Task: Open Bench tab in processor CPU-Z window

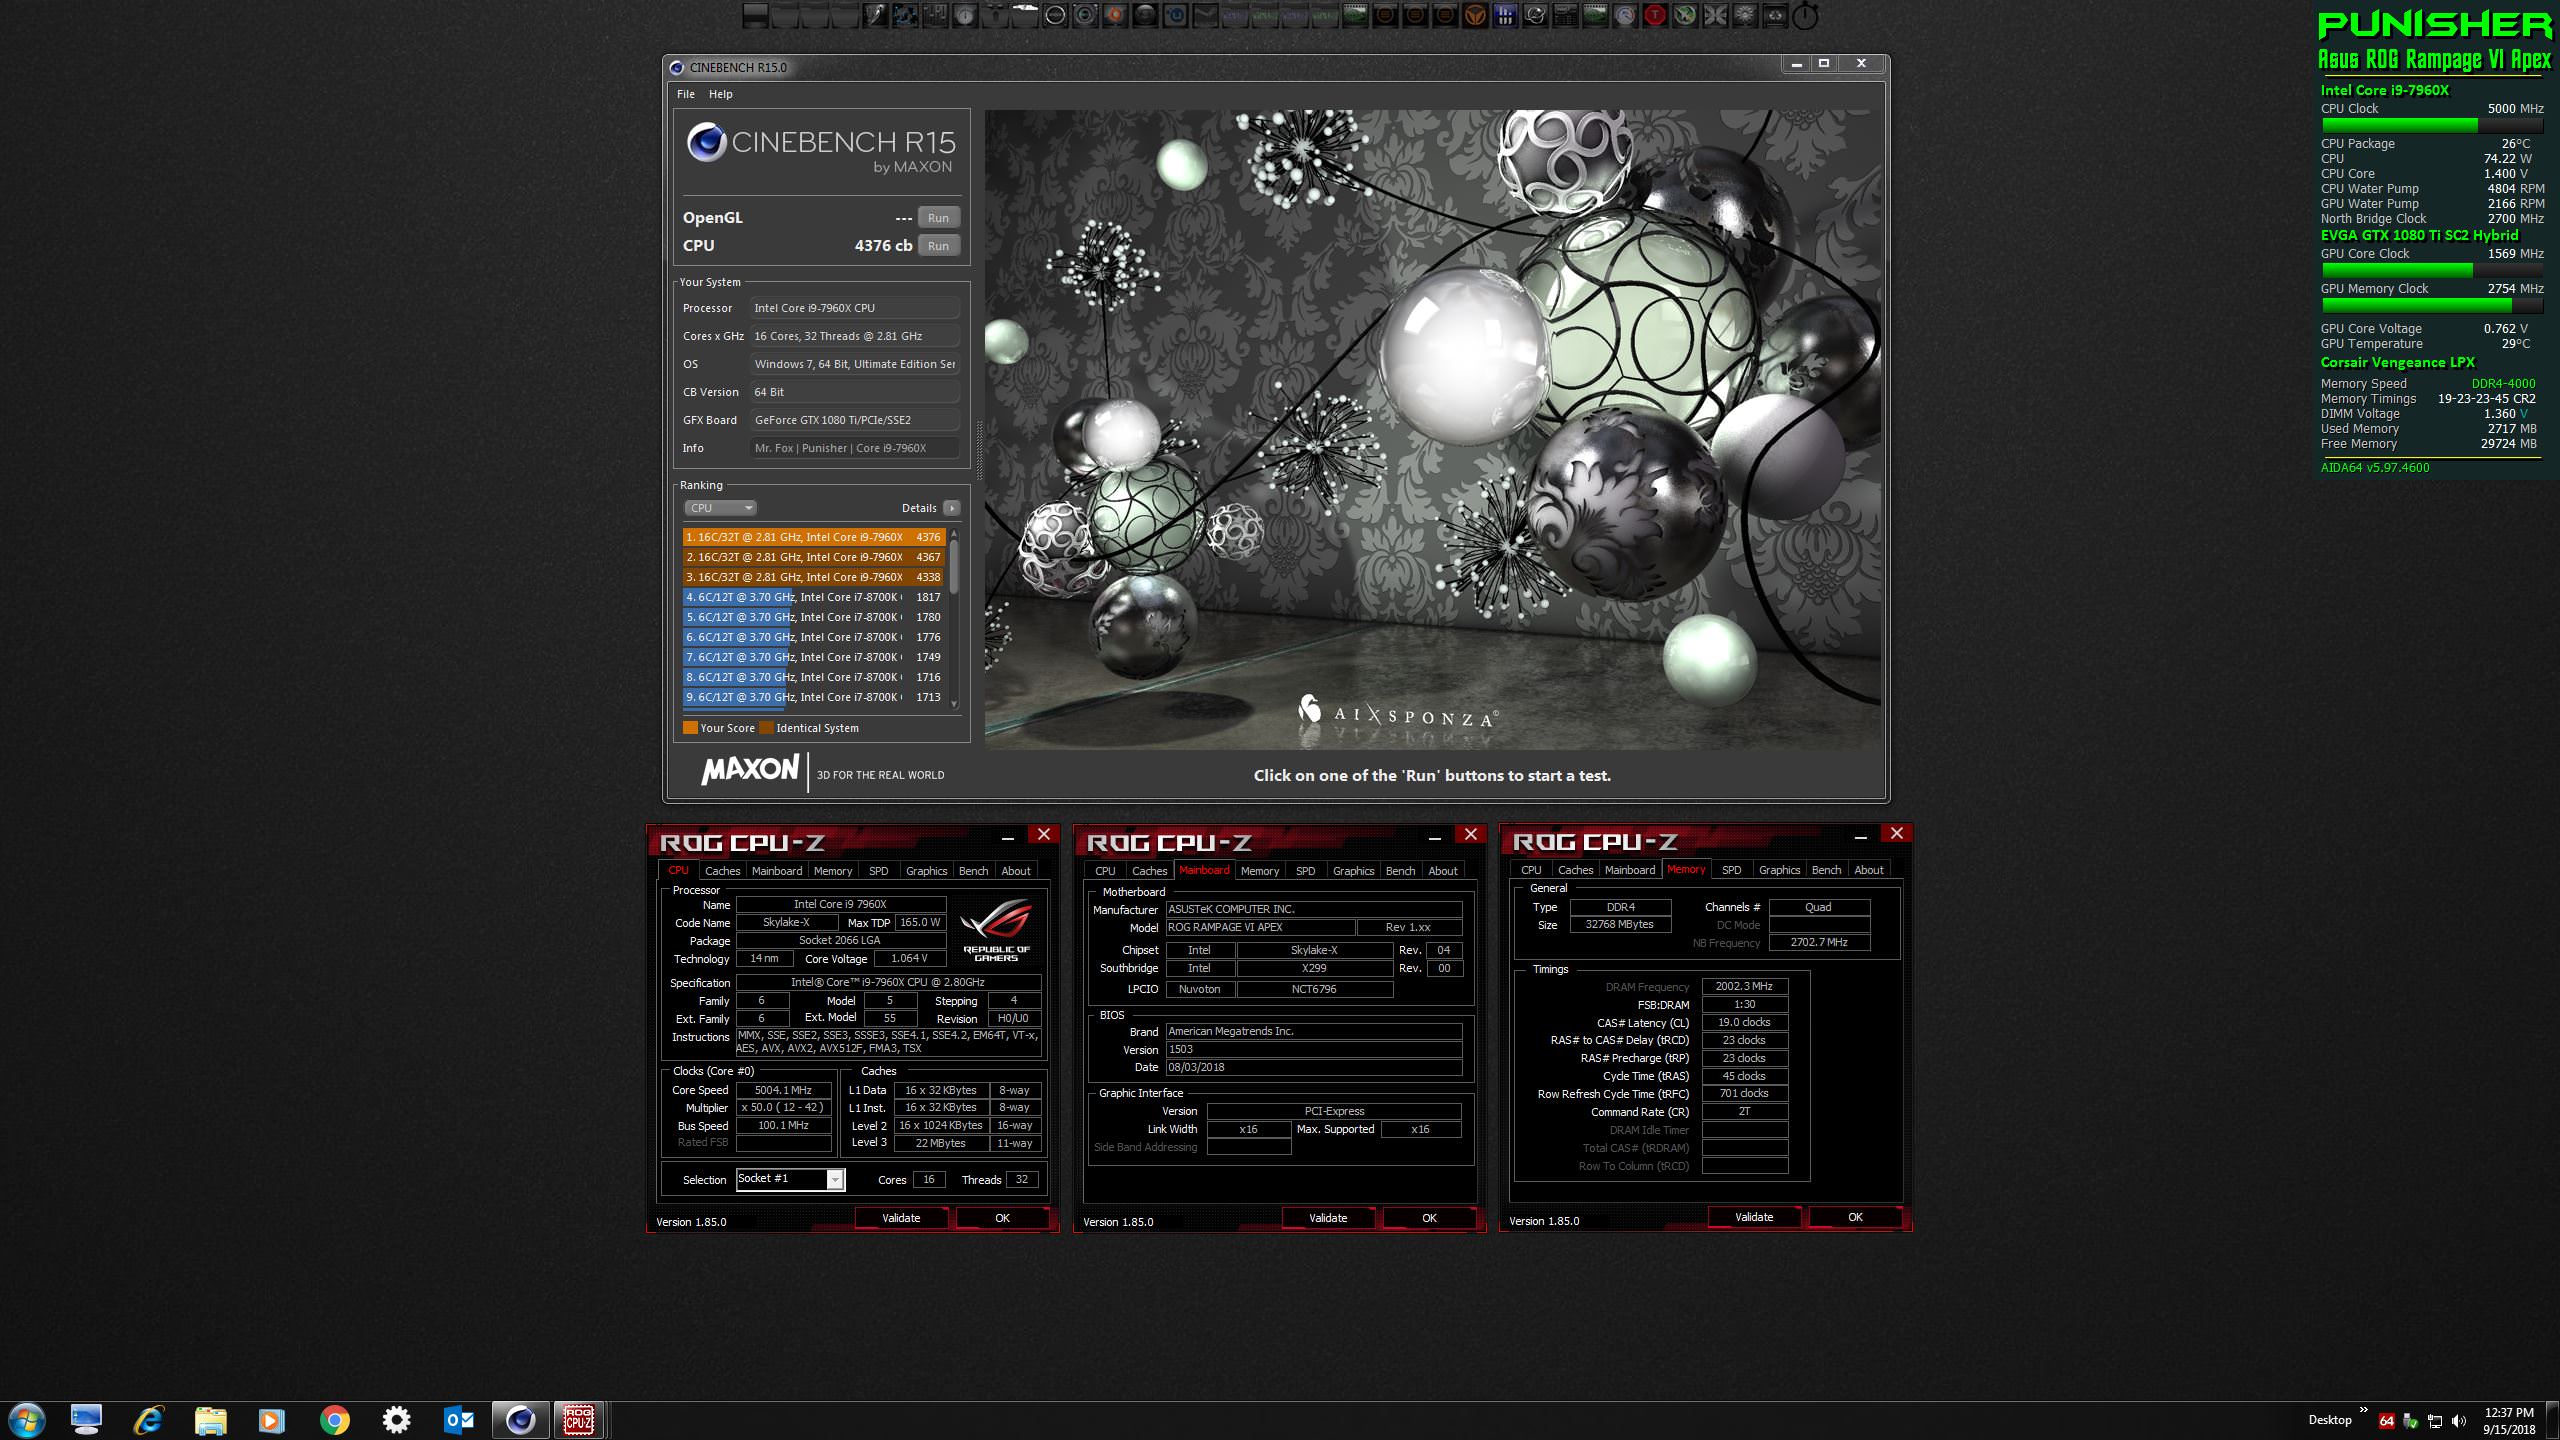Action: [x=973, y=871]
